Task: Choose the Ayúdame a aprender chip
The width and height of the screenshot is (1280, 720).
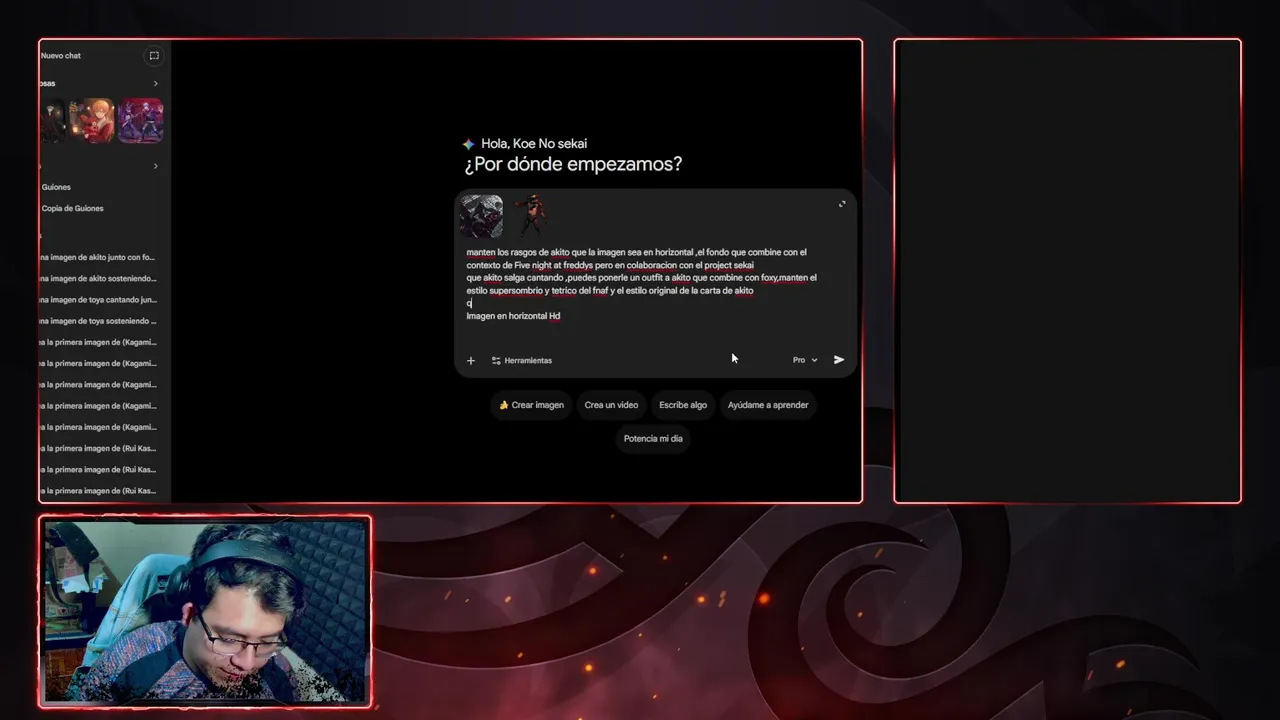Action: (x=768, y=405)
